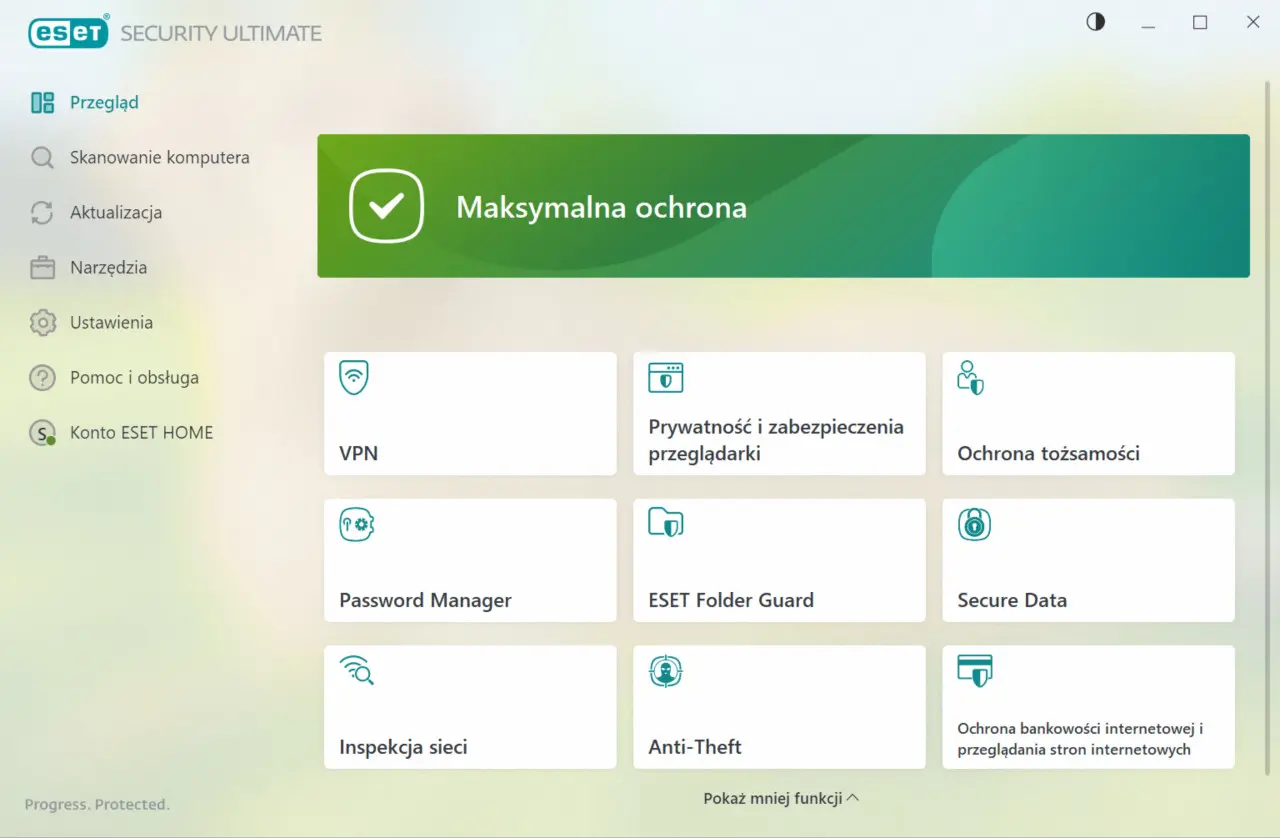The height and width of the screenshot is (838, 1280).
Task: Click the Maksymalna ochrona status banner
Action: tap(783, 206)
